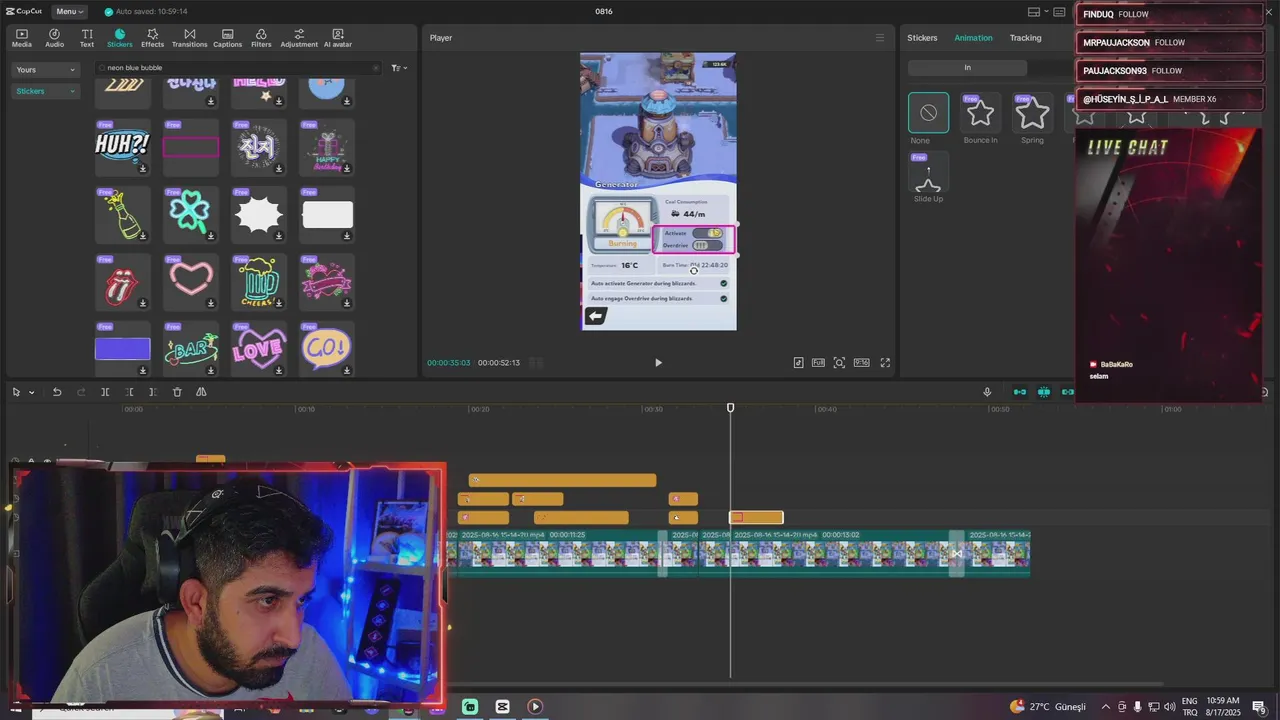
Task: Select the neon heart outline sticker
Action: (190, 282)
